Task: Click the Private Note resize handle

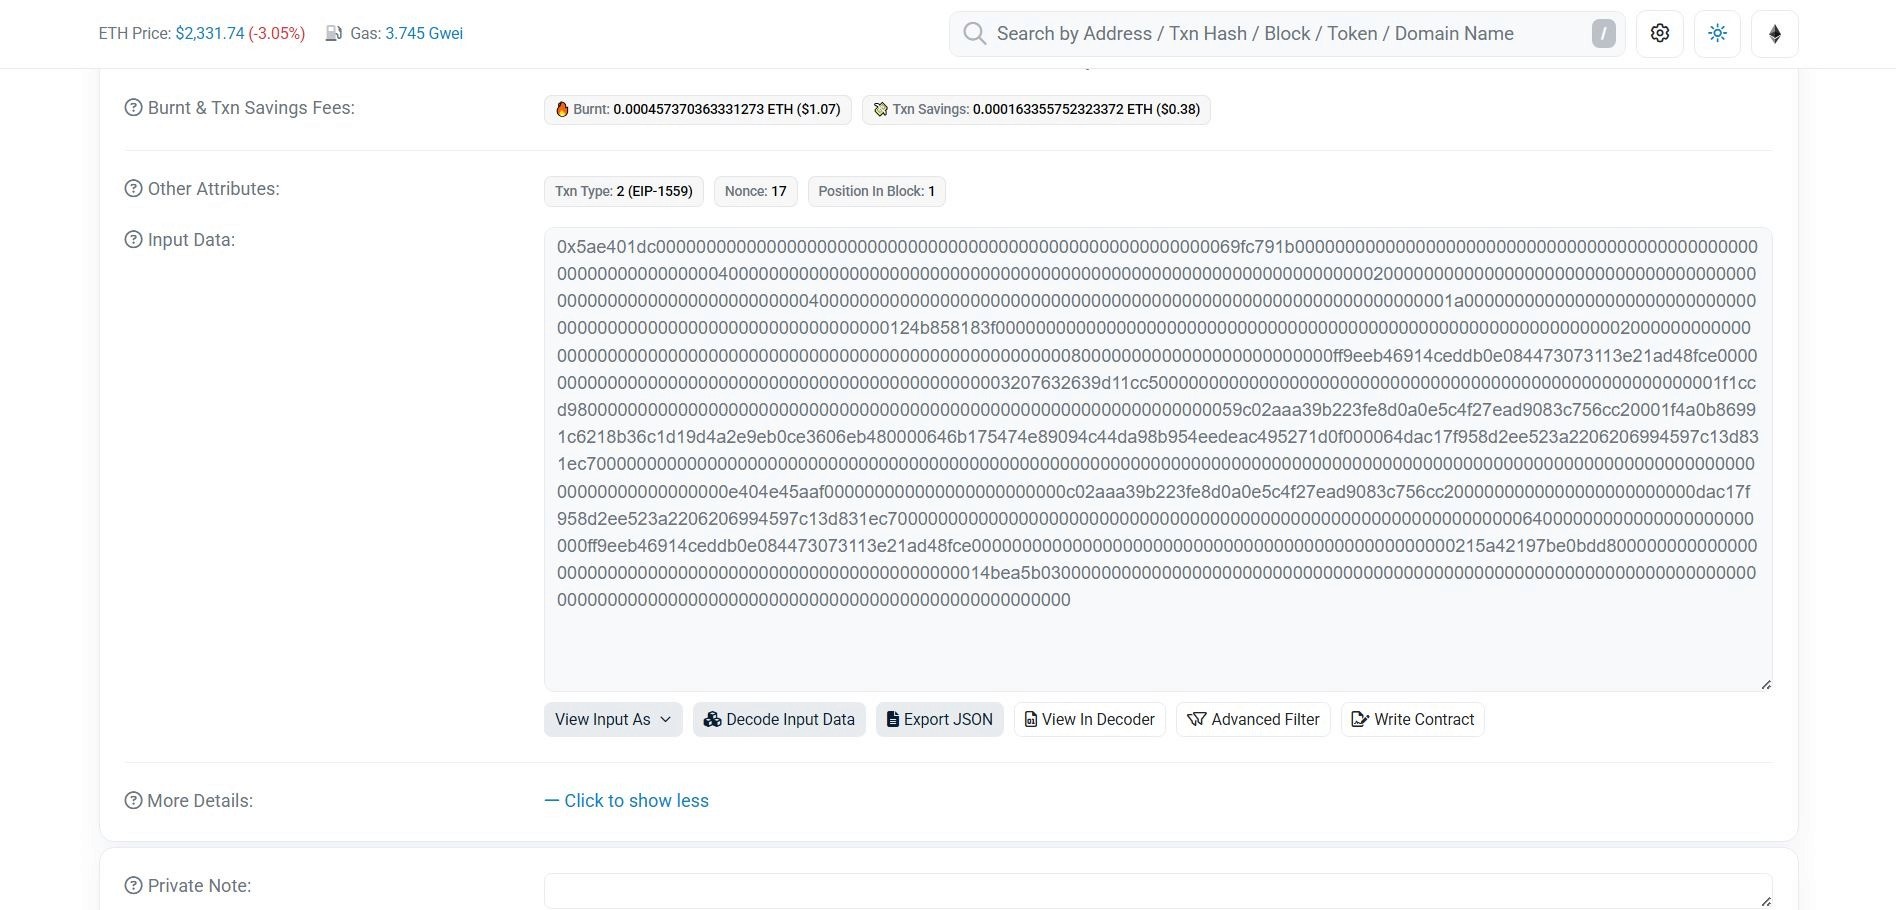Action: [x=1765, y=901]
